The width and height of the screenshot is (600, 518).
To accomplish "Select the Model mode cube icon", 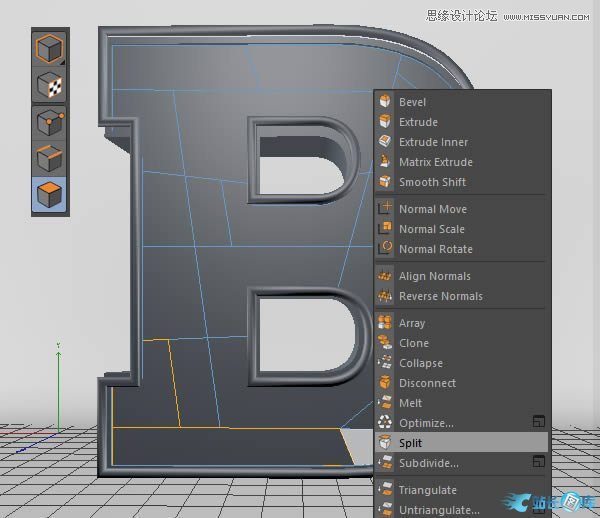I will [50, 48].
